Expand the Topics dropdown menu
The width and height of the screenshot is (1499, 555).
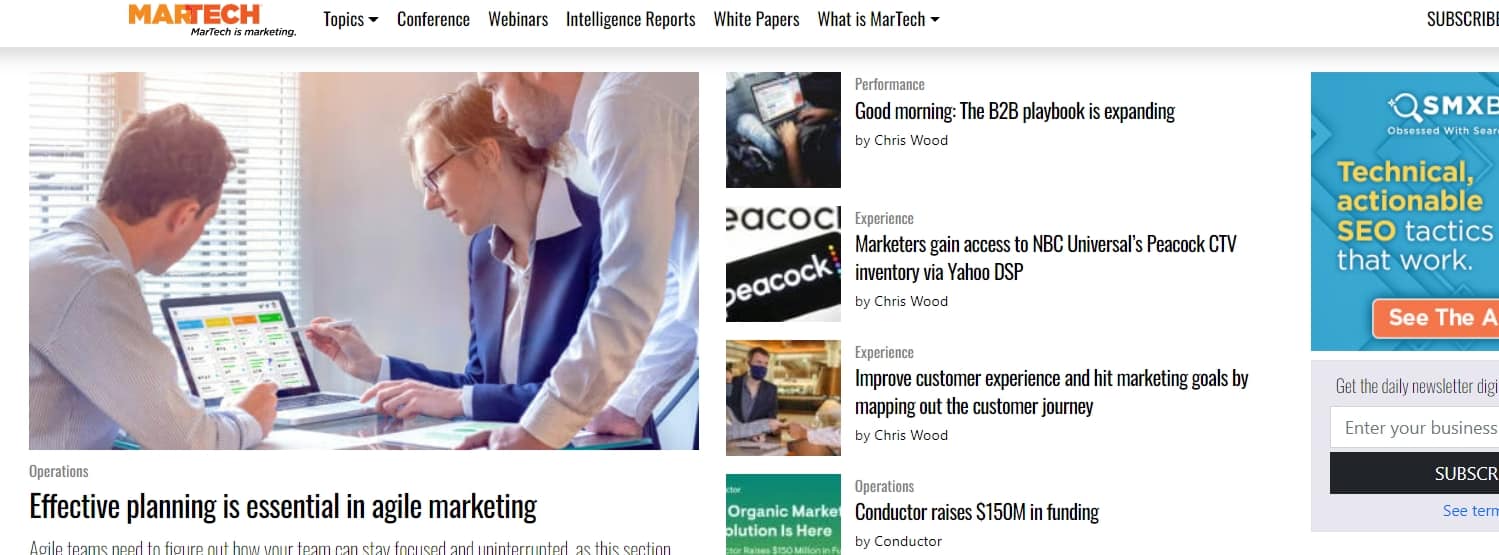tap(351, 19)
